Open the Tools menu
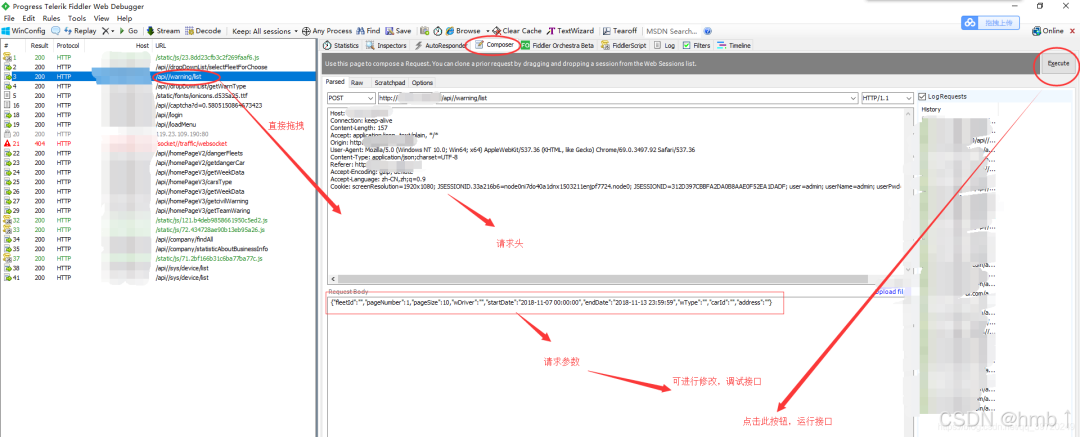 (77, 19)
